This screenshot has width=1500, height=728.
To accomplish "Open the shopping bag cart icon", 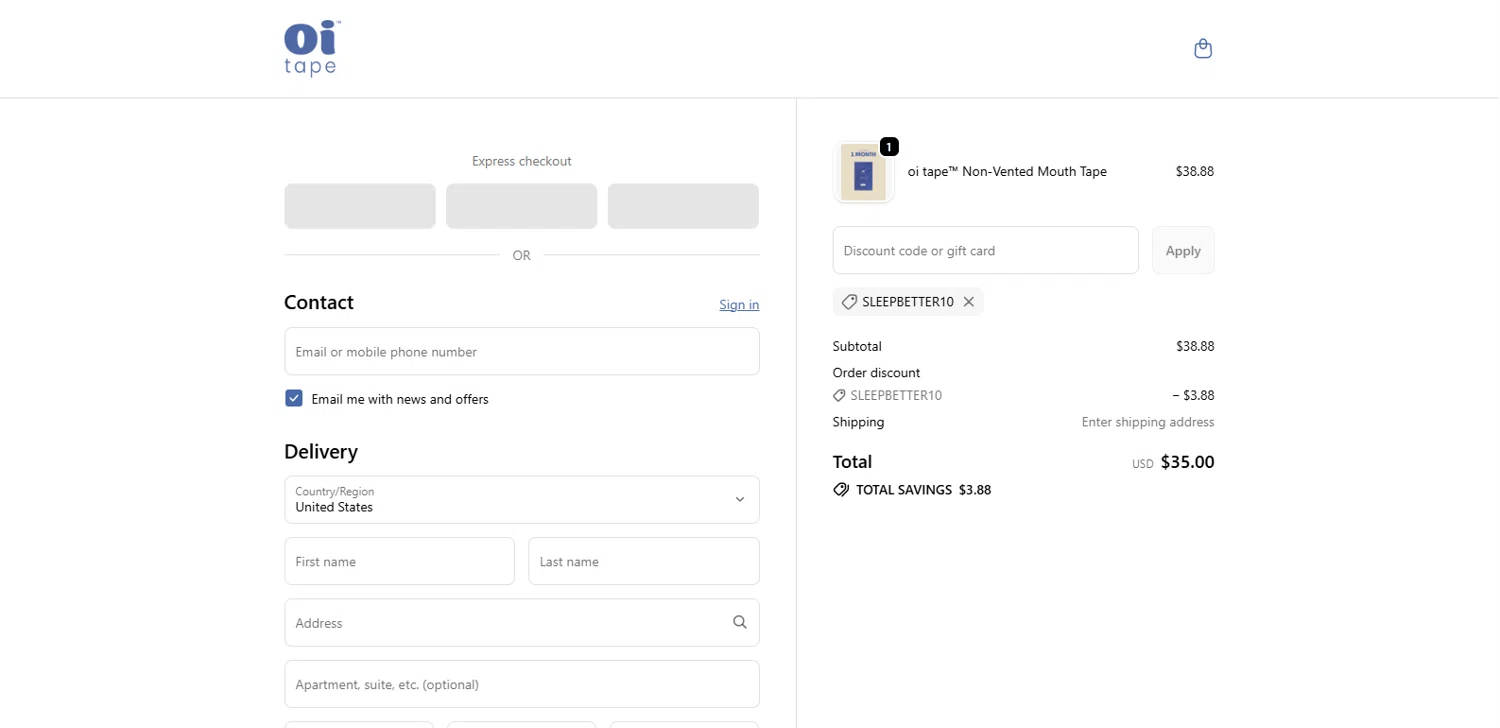I will (1203, 48).
